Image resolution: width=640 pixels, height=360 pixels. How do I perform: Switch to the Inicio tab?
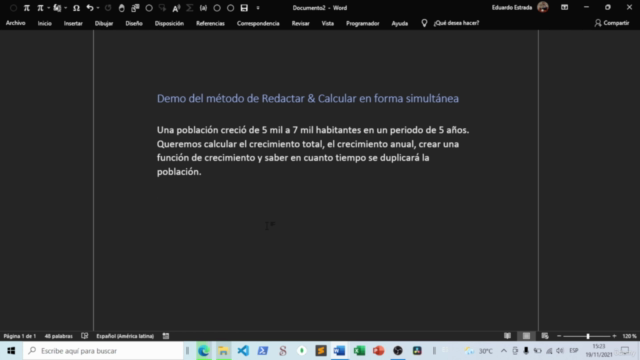point(44,23)
